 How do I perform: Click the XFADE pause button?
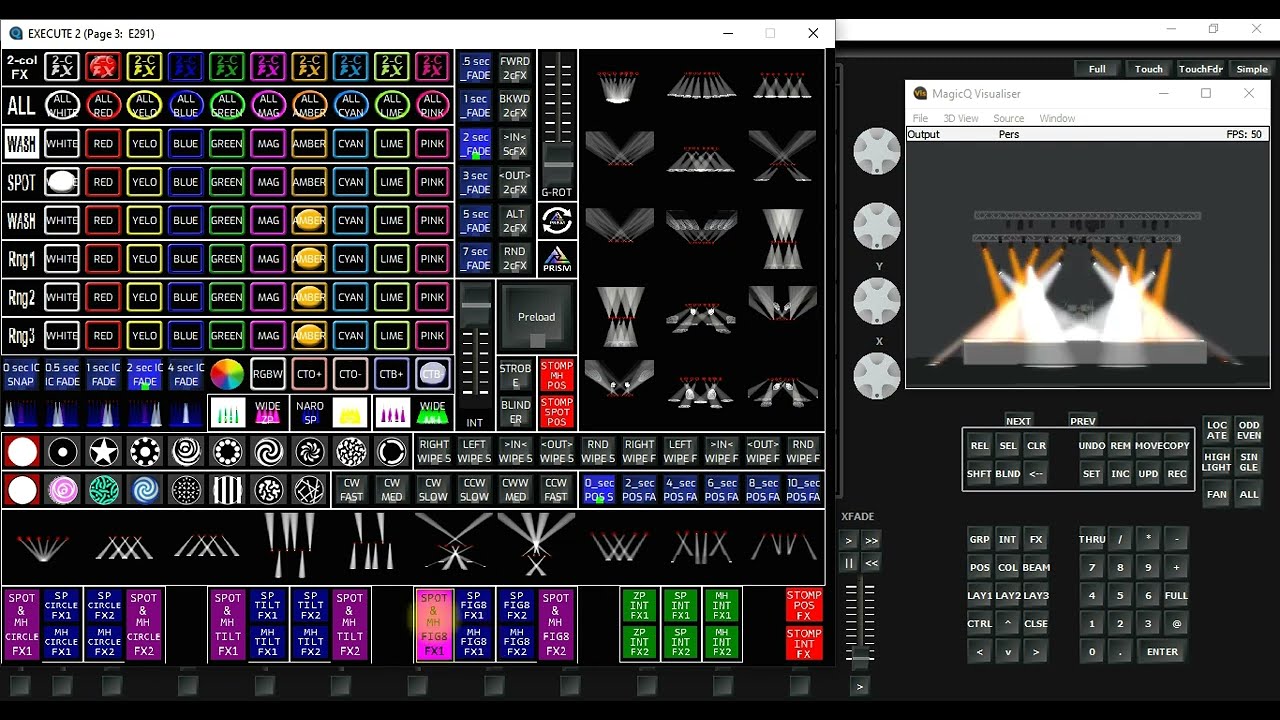pos(849,563)
